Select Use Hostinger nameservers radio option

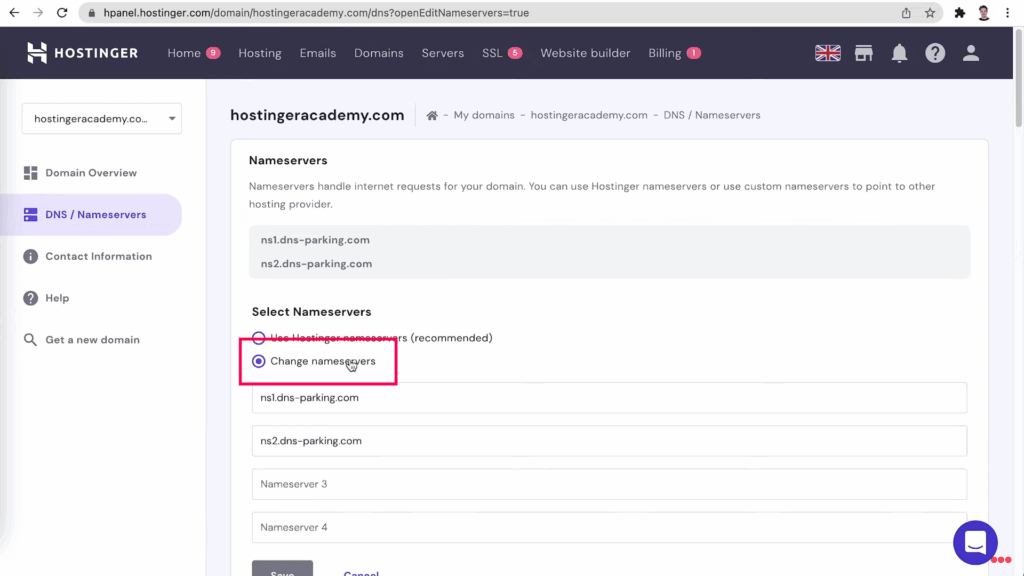[x=259, y=338]
